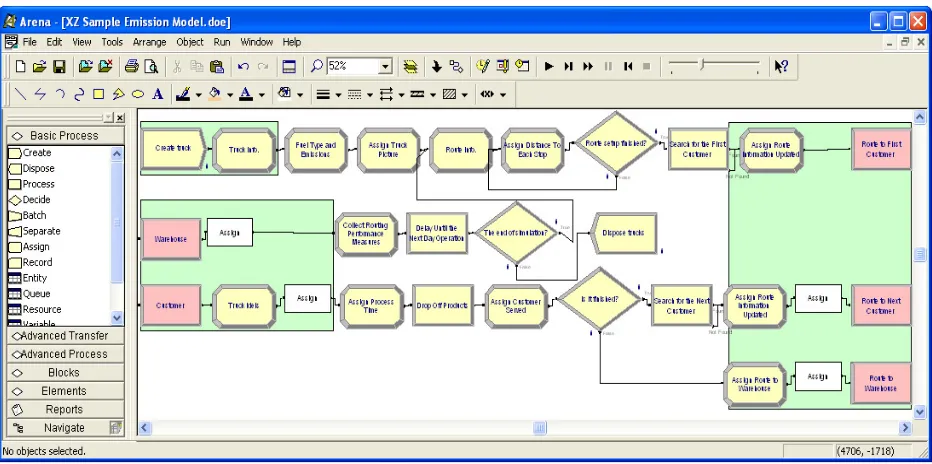Detach the template panel
The height and width of the screenshot is (464, 932).
105,67
